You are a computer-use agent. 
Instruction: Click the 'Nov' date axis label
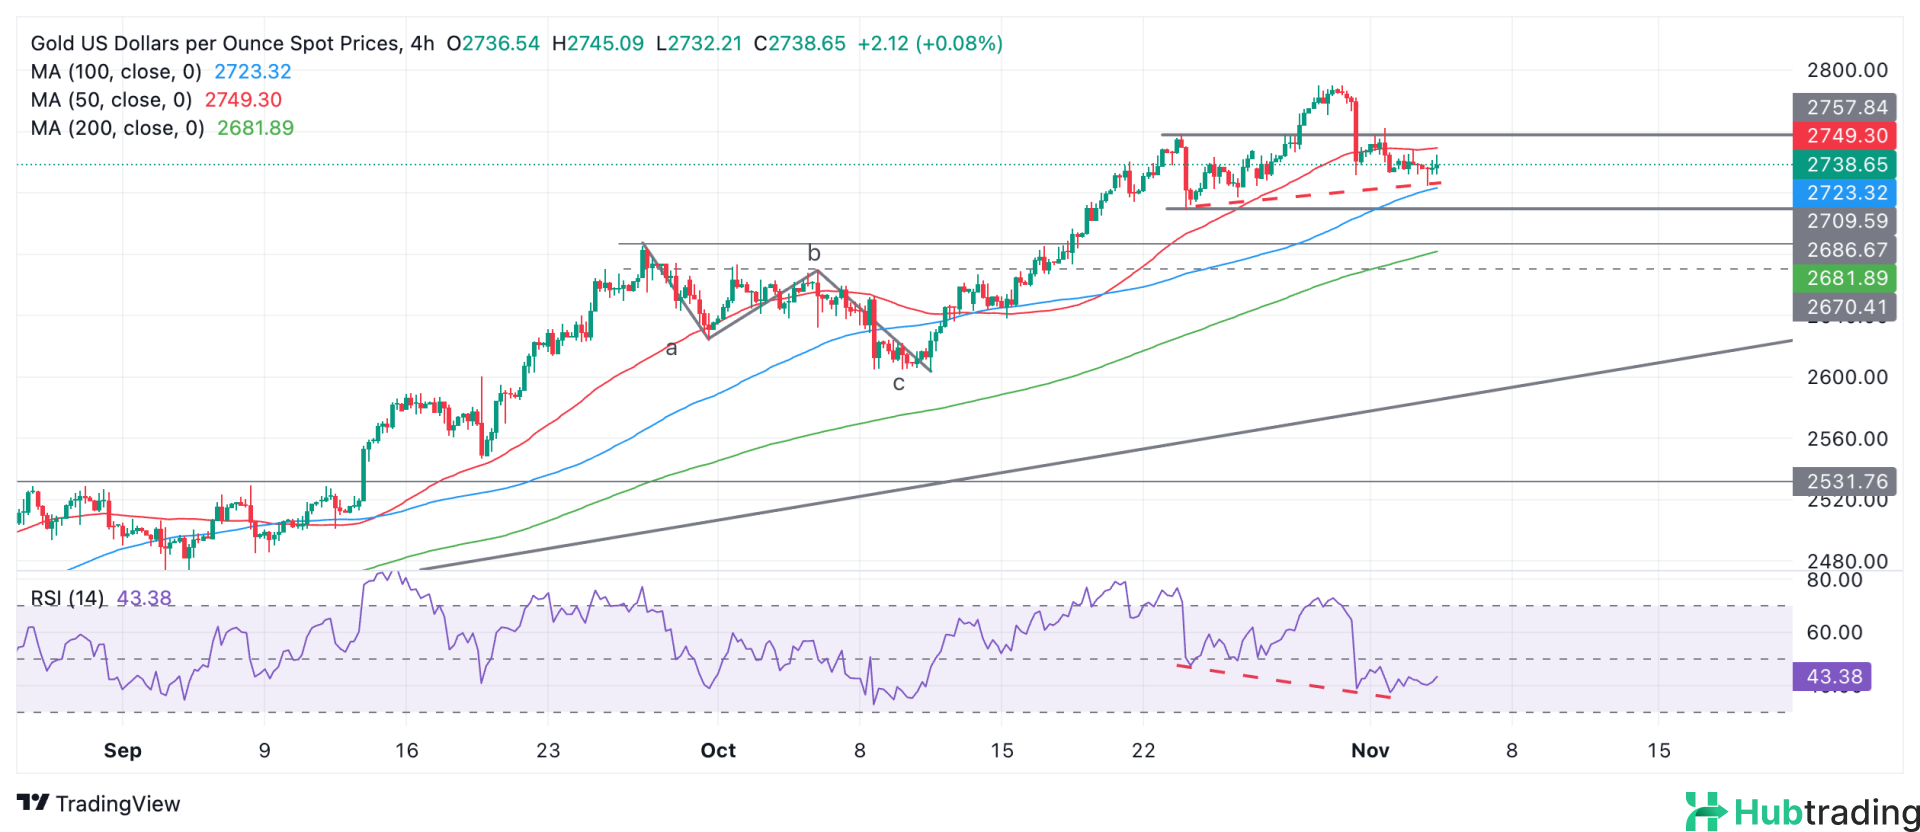pos(1370,751)
